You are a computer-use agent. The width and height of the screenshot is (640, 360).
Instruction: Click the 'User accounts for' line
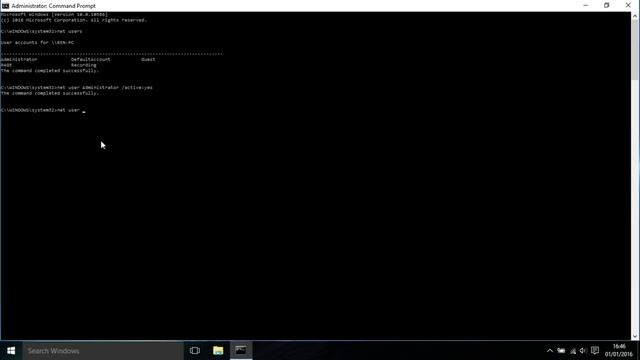click(38, 42)
